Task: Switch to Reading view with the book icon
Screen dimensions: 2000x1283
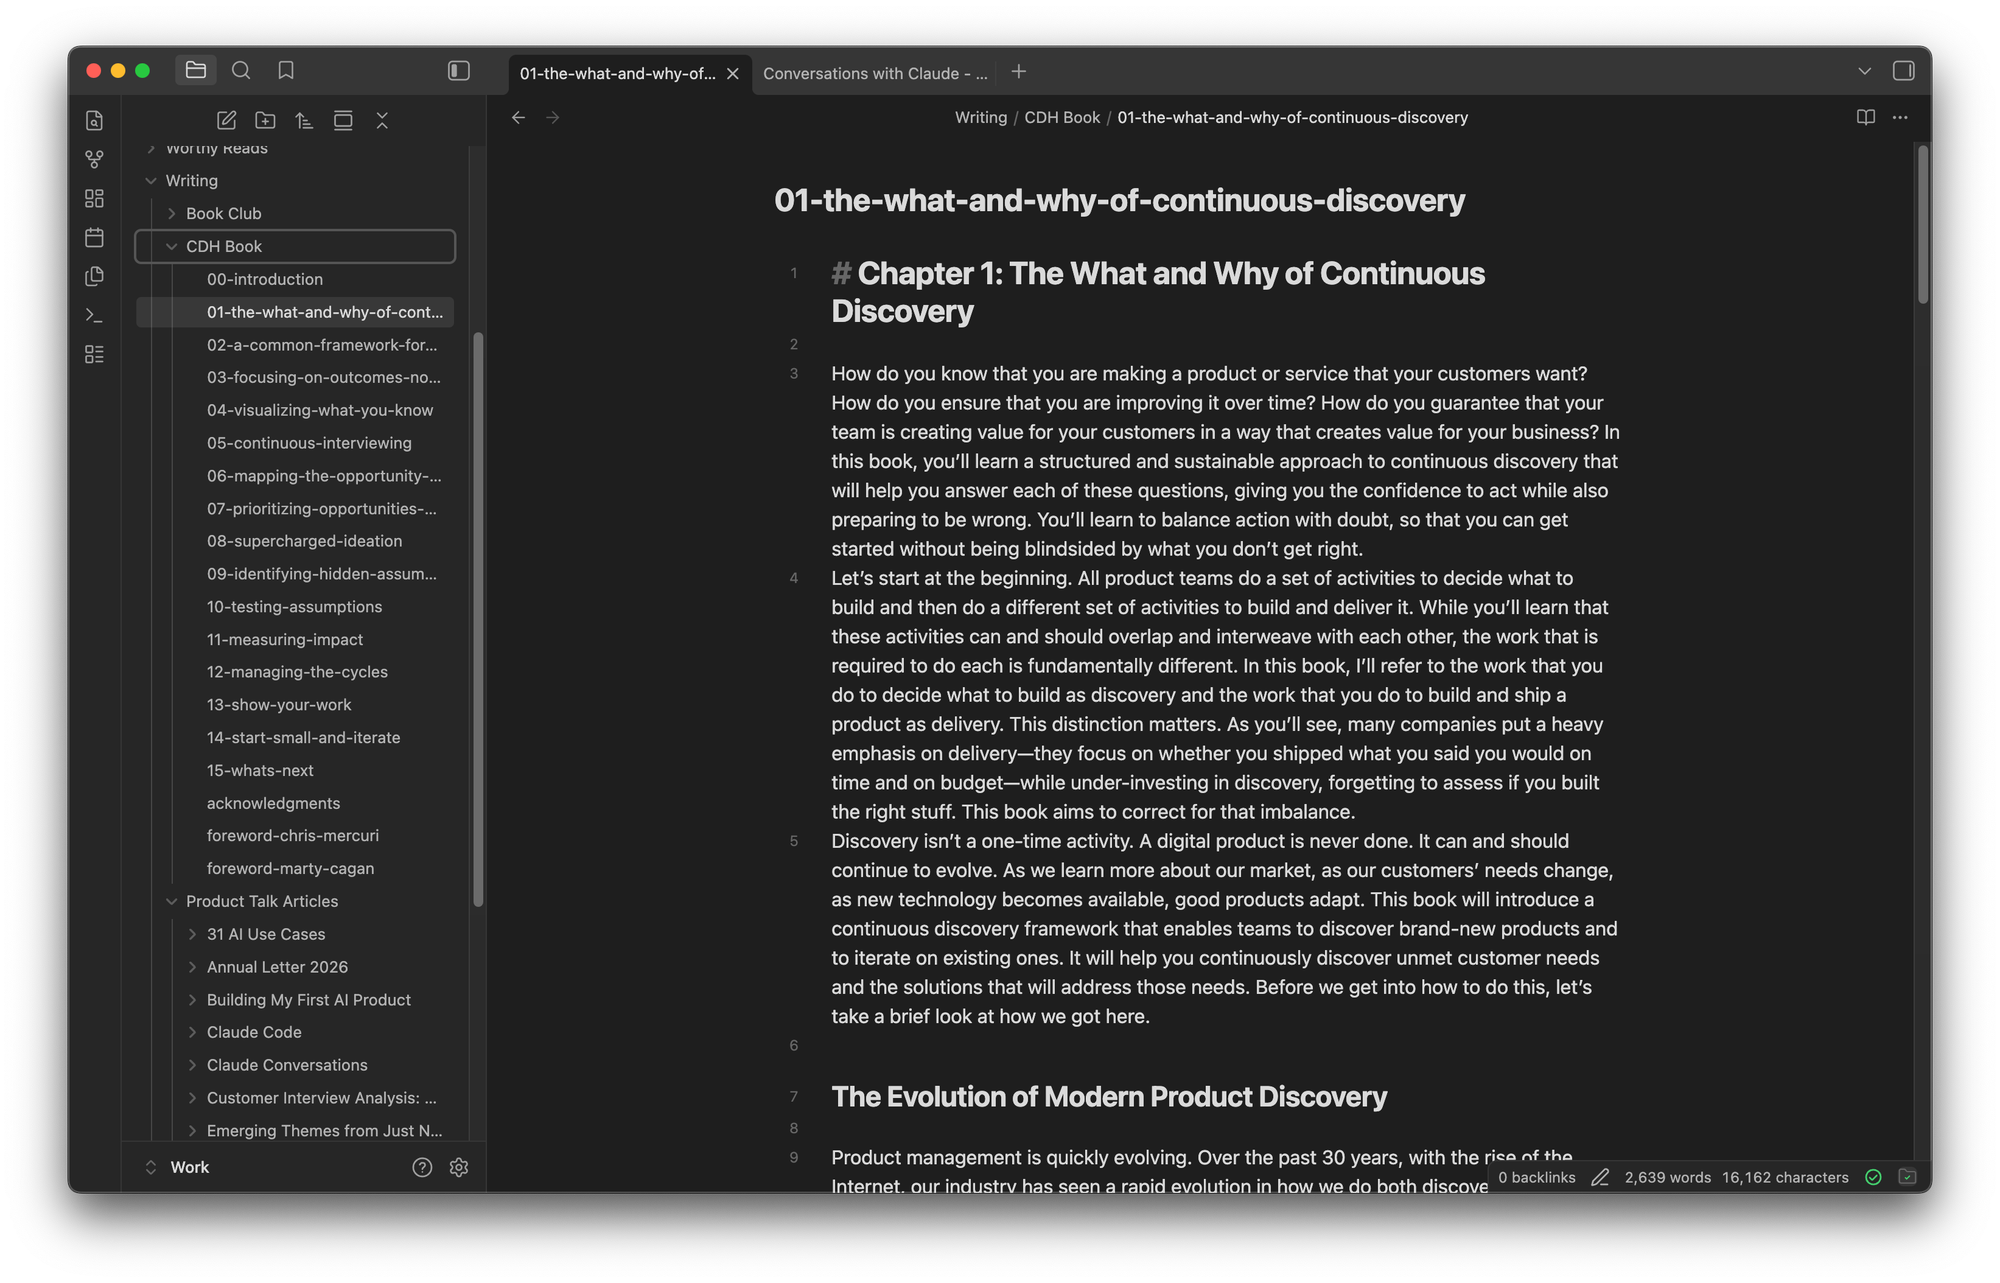Action: tap(1865, 117)
